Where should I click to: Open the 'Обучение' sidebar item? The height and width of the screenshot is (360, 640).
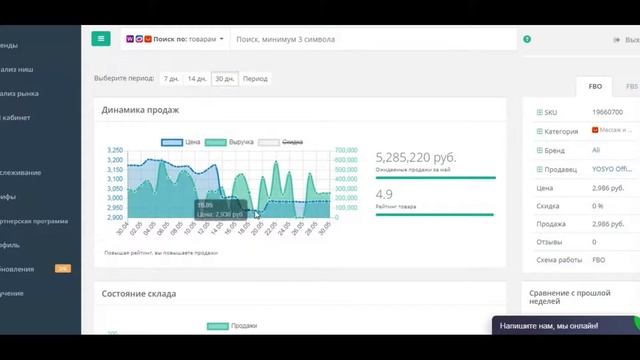coord(12,293)
